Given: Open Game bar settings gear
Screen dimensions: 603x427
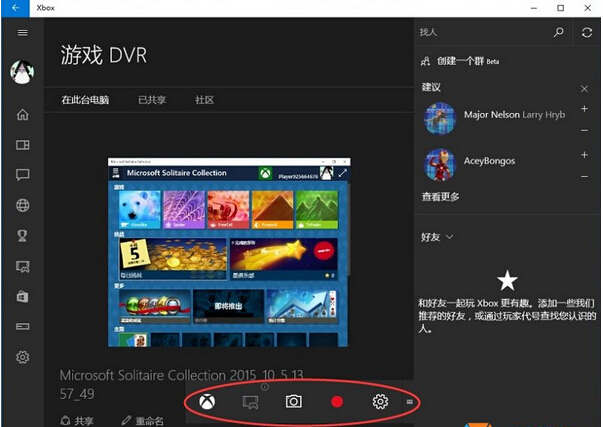Looking at the screenshot, I should (380, 402).
